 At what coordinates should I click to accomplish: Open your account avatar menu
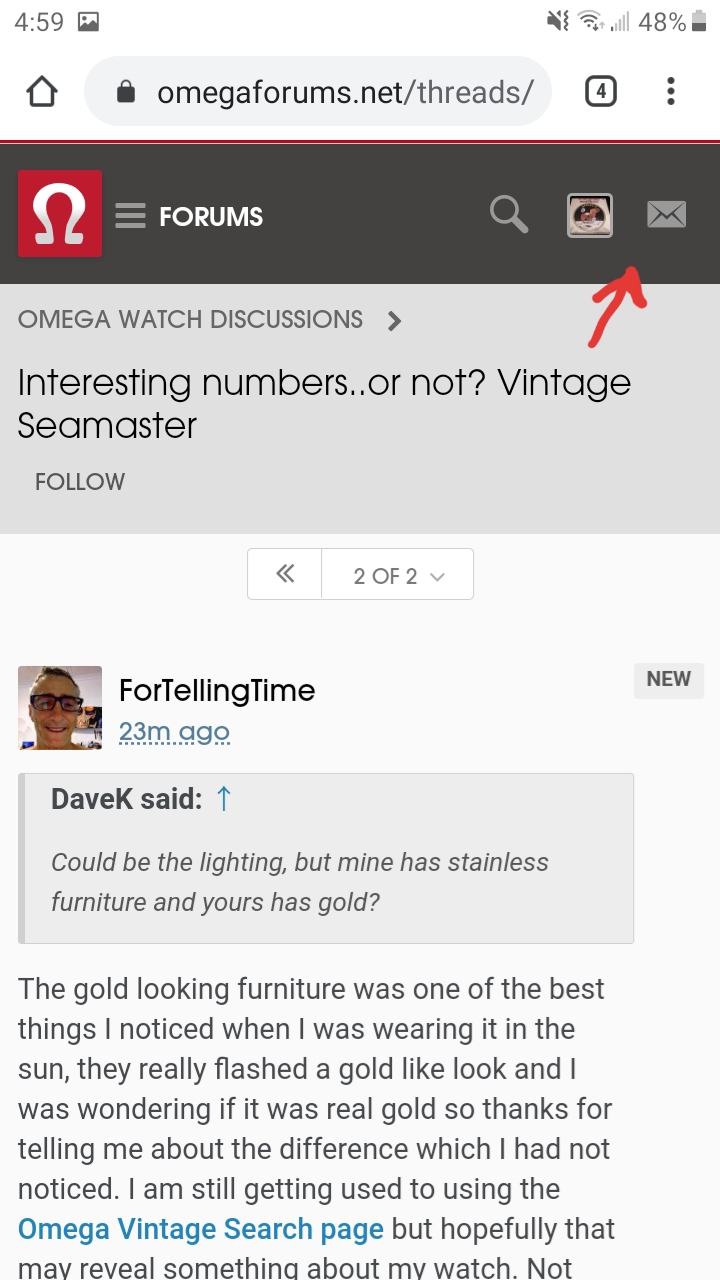tap(590, 215)
